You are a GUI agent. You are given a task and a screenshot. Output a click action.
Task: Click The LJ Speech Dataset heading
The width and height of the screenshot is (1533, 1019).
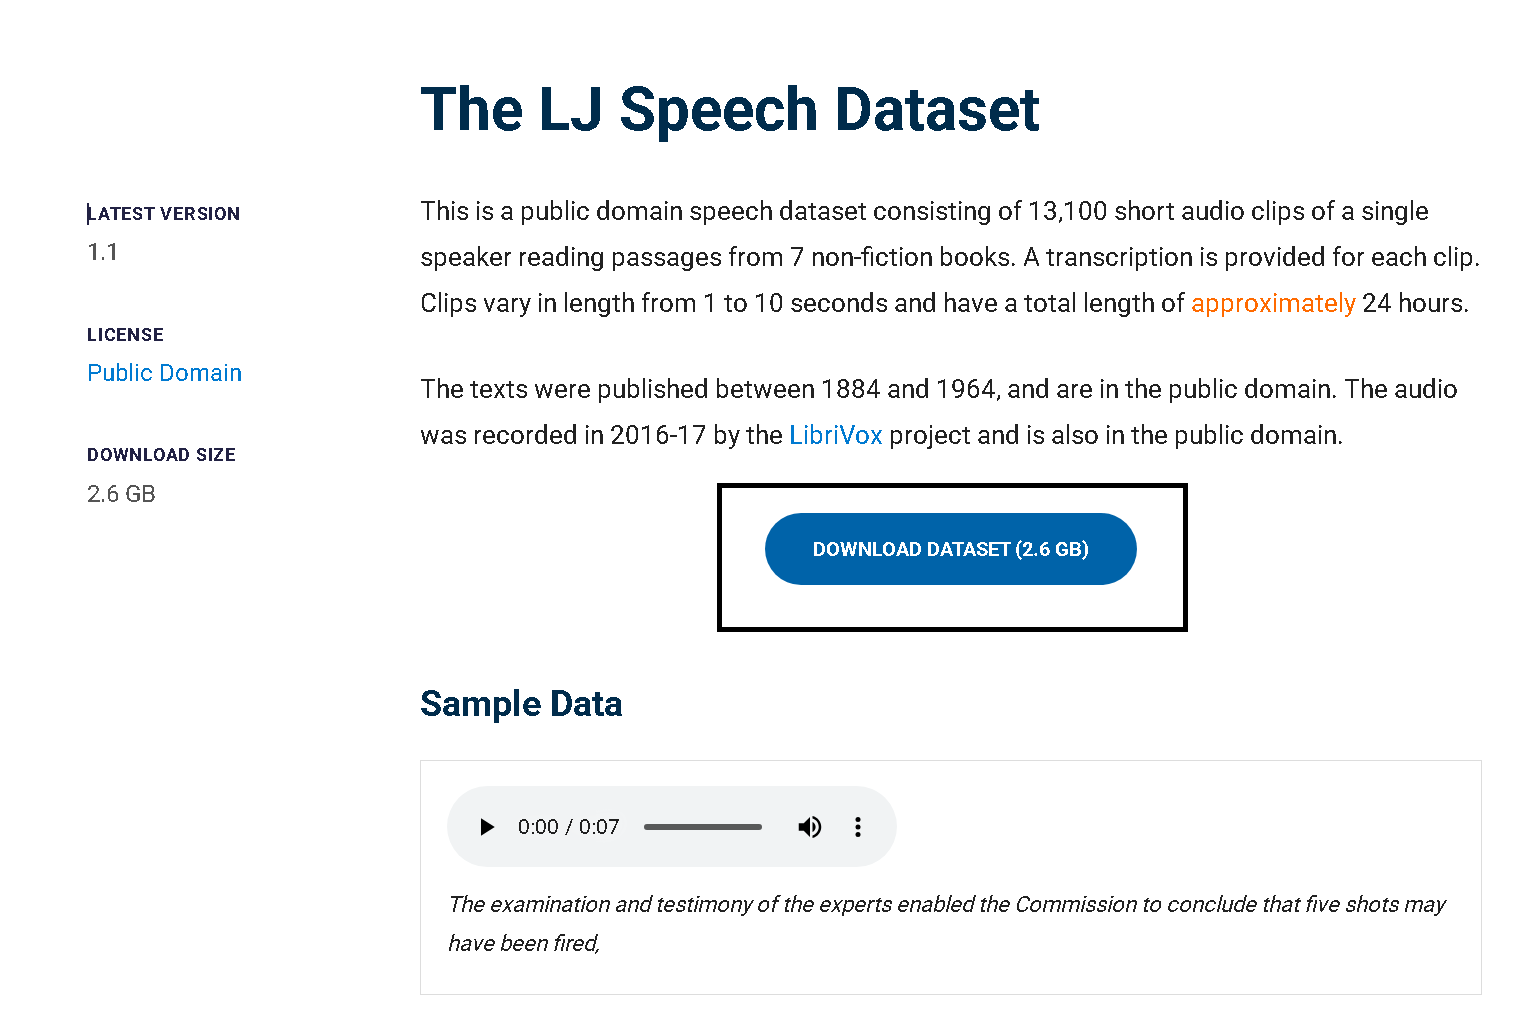click(730, 109)
